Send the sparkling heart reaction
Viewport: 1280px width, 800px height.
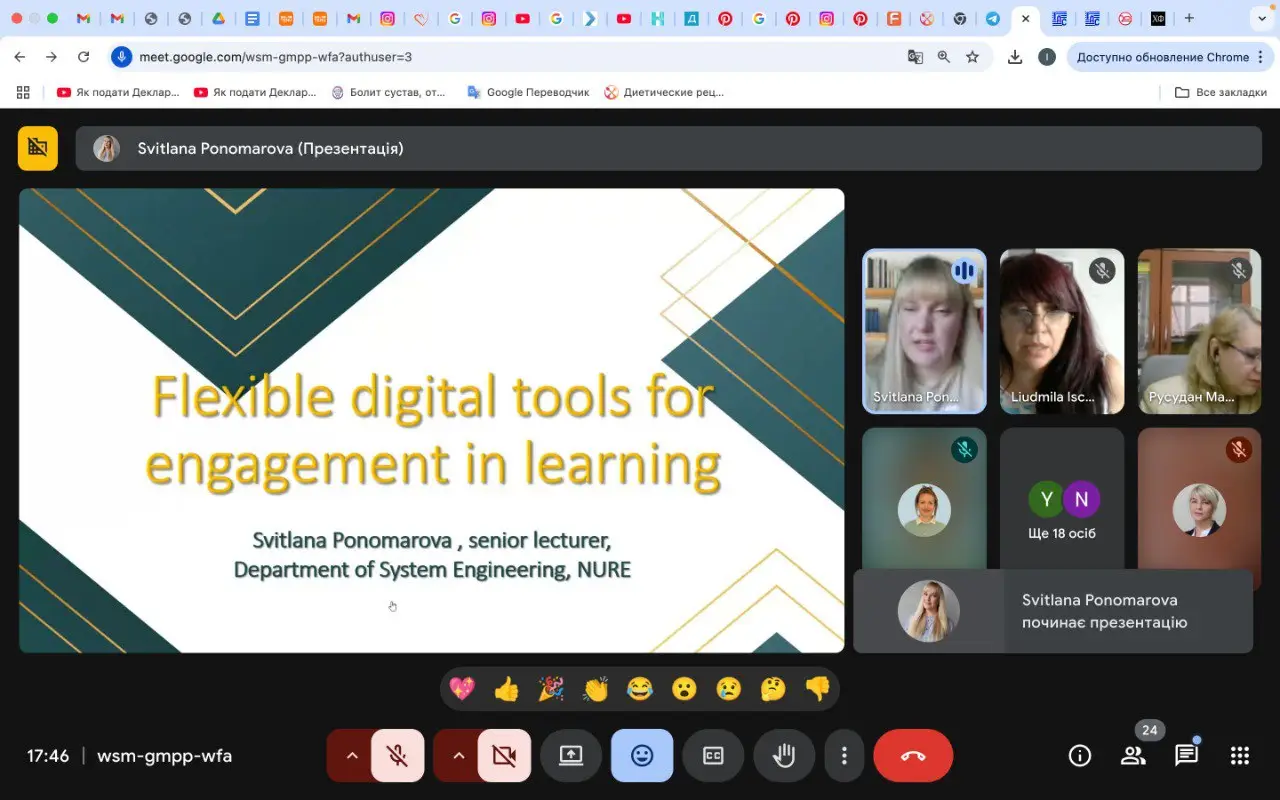pyautogui.click(x=462, y=689)
